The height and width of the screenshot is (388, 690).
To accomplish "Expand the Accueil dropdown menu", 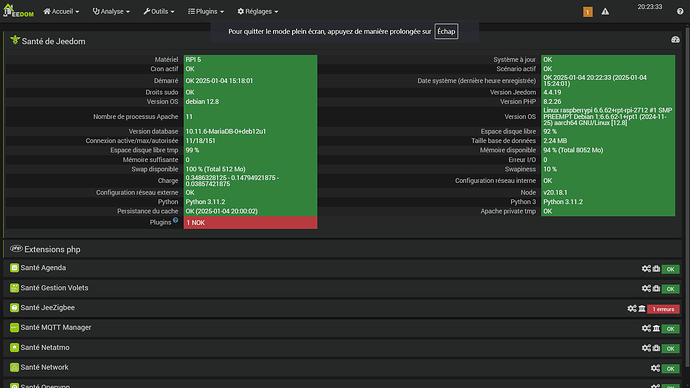I will 61,11.
